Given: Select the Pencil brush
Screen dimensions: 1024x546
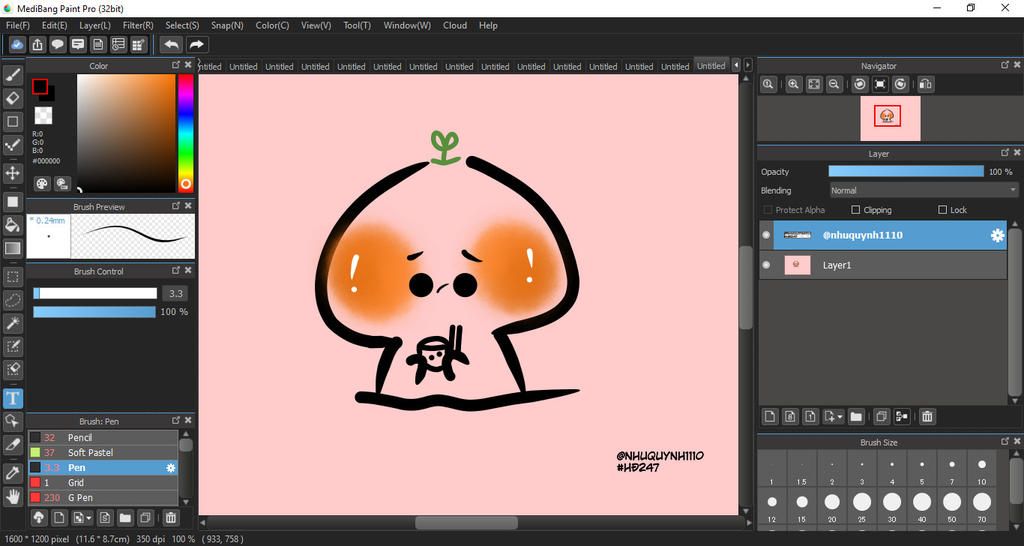Looking at the screenshot, I should click(x=103, y=438).
